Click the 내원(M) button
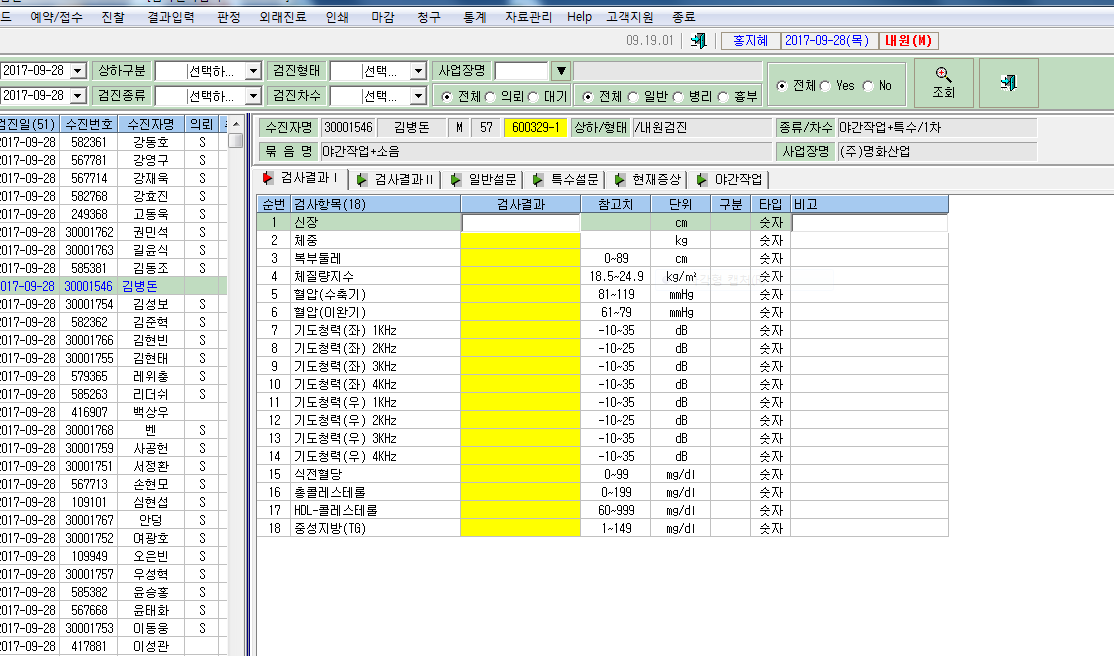Image resolution: width=1114 pixels, height=656 pixels. tap(908, 41)
